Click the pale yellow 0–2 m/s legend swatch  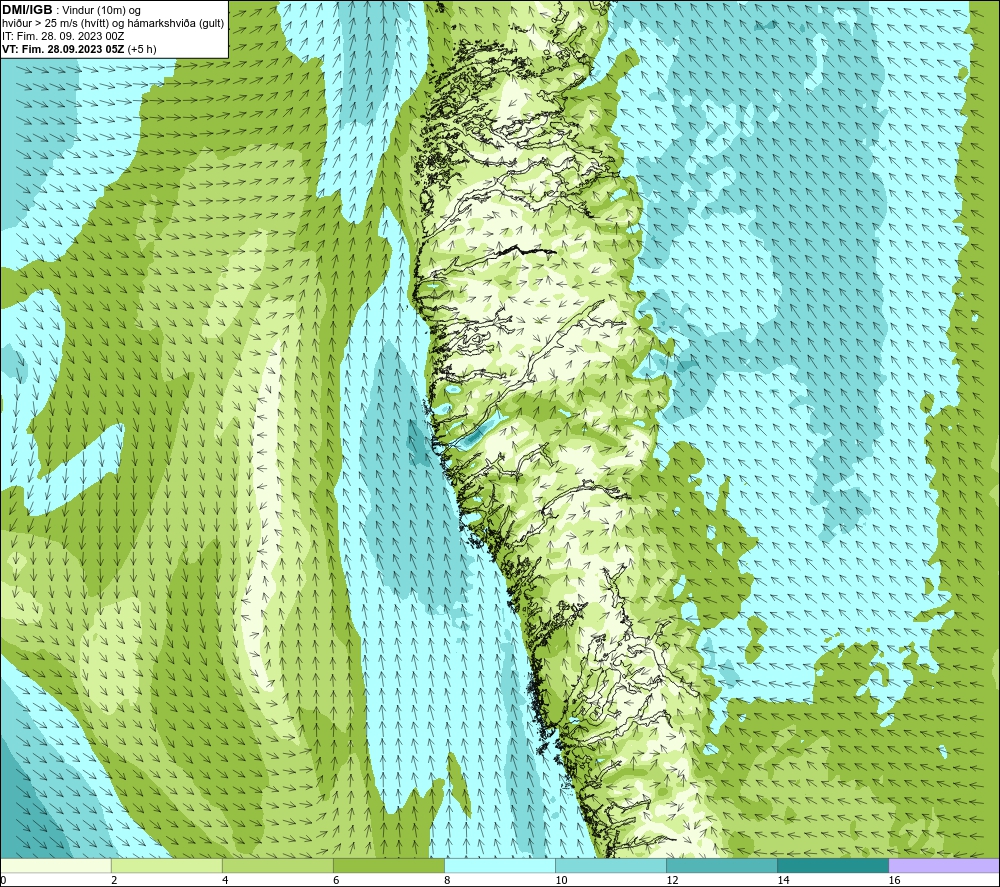click(x=56, y=865)
